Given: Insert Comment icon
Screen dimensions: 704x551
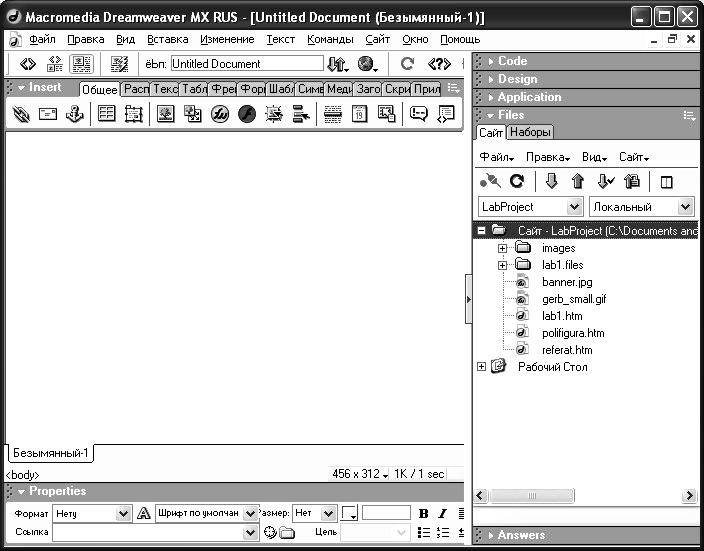Looking at the screenshot, I should click(x=418, y=114).
